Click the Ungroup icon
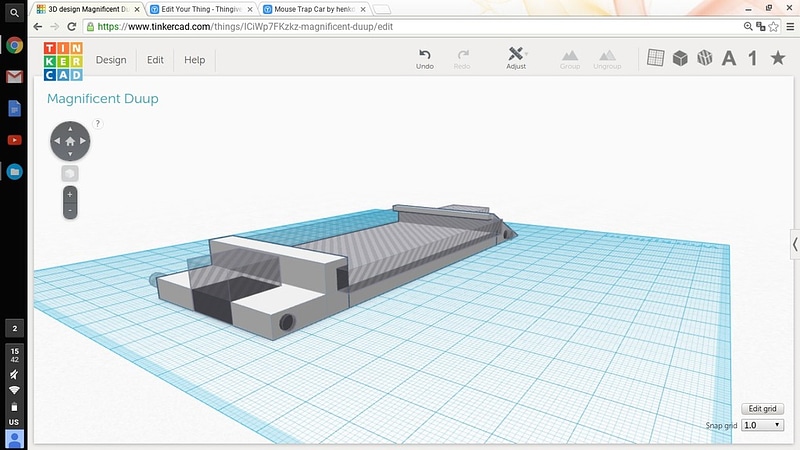The width and height of the screenshot is (800, 450). click(x=607, y=59)
